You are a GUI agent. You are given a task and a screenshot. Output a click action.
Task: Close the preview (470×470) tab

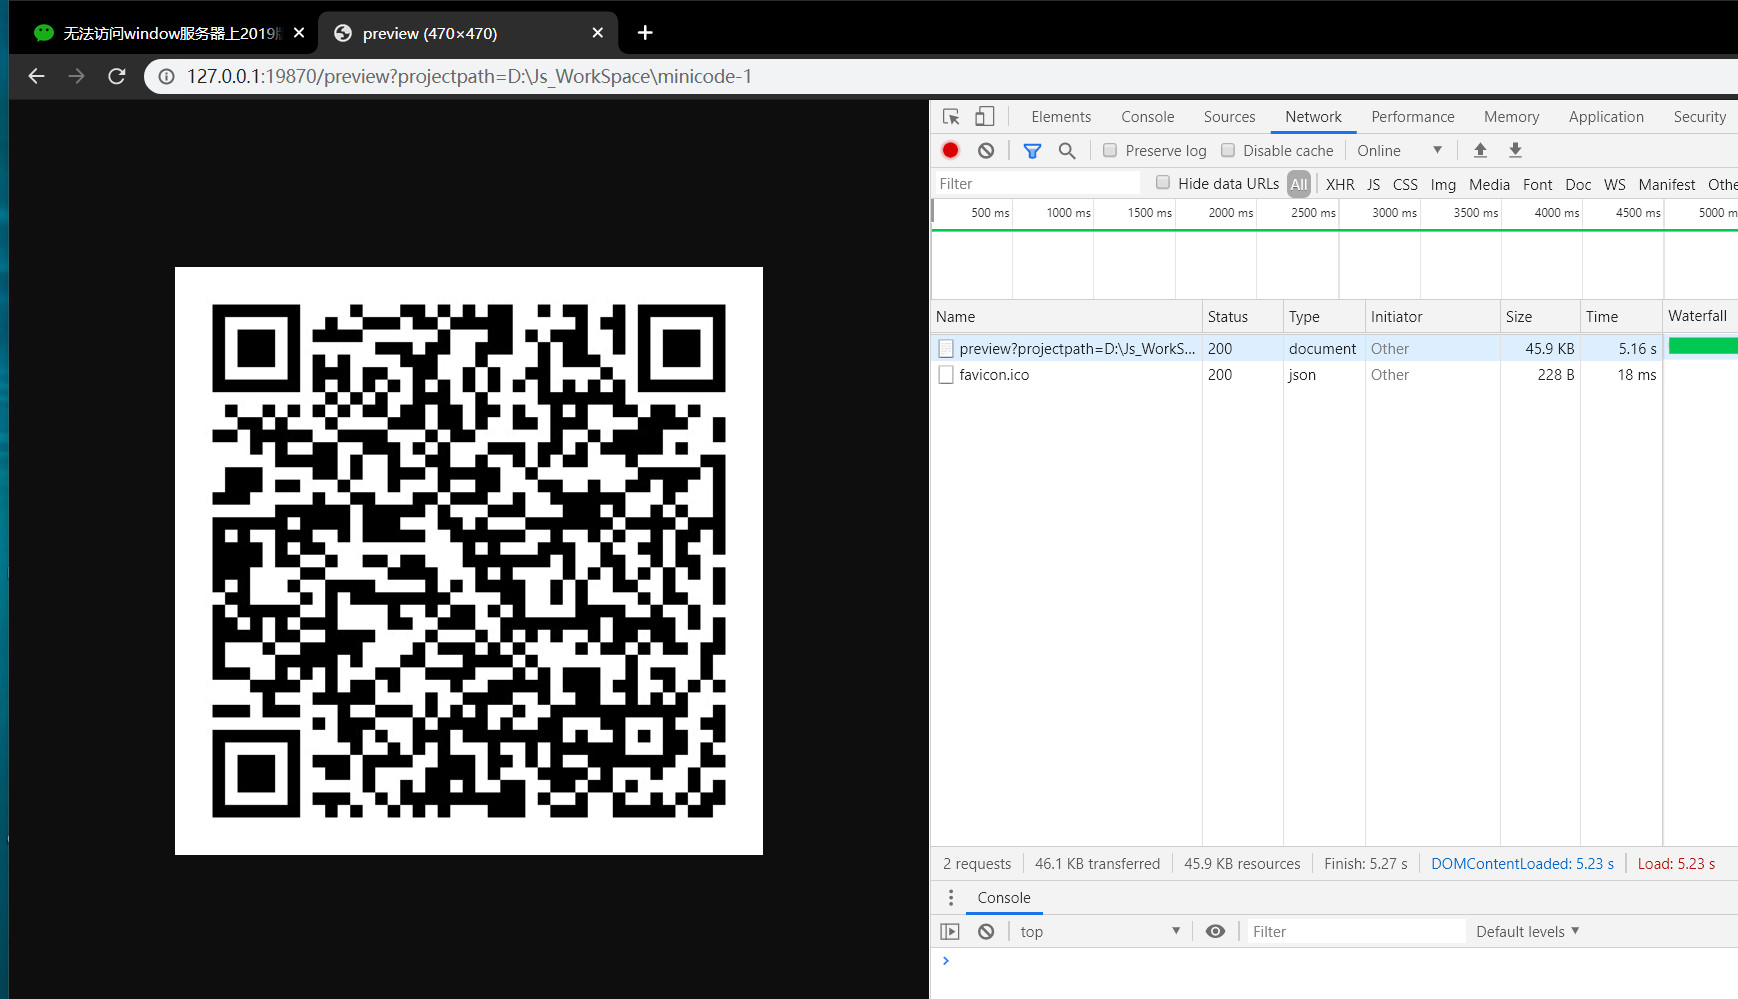coord(598,33)
